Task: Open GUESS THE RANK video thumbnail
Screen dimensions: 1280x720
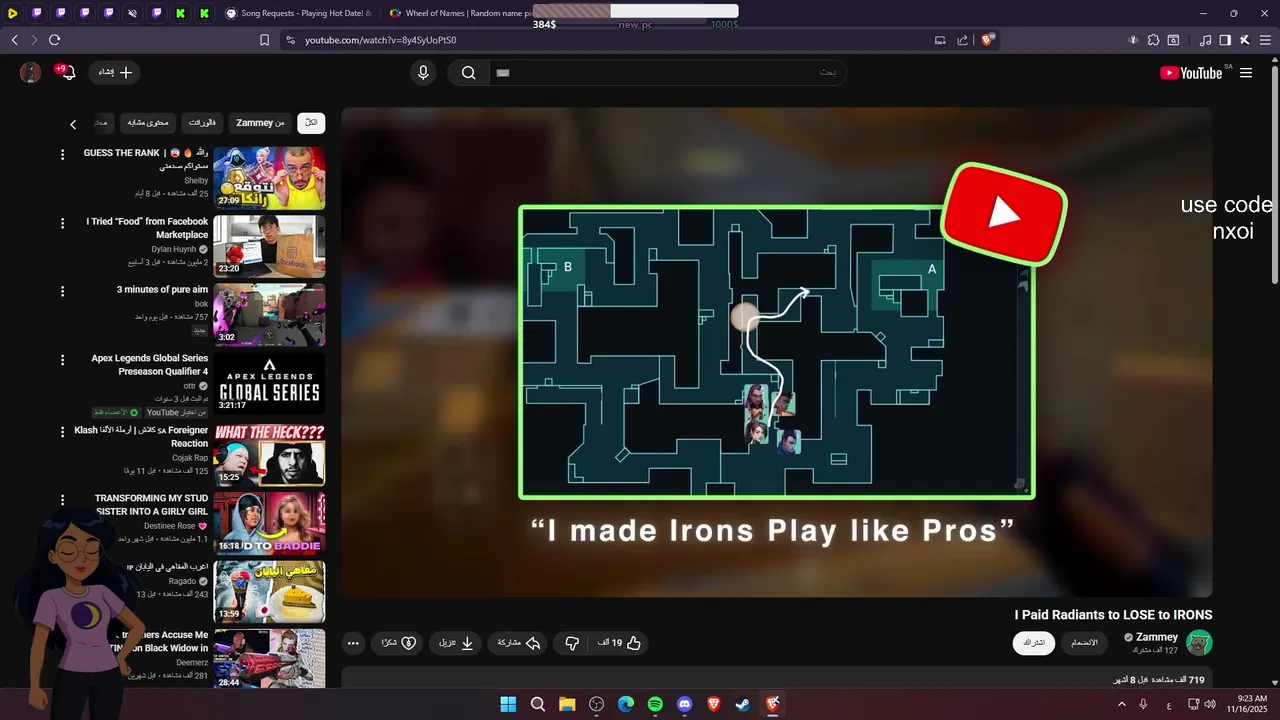Action: click(269, 178)
